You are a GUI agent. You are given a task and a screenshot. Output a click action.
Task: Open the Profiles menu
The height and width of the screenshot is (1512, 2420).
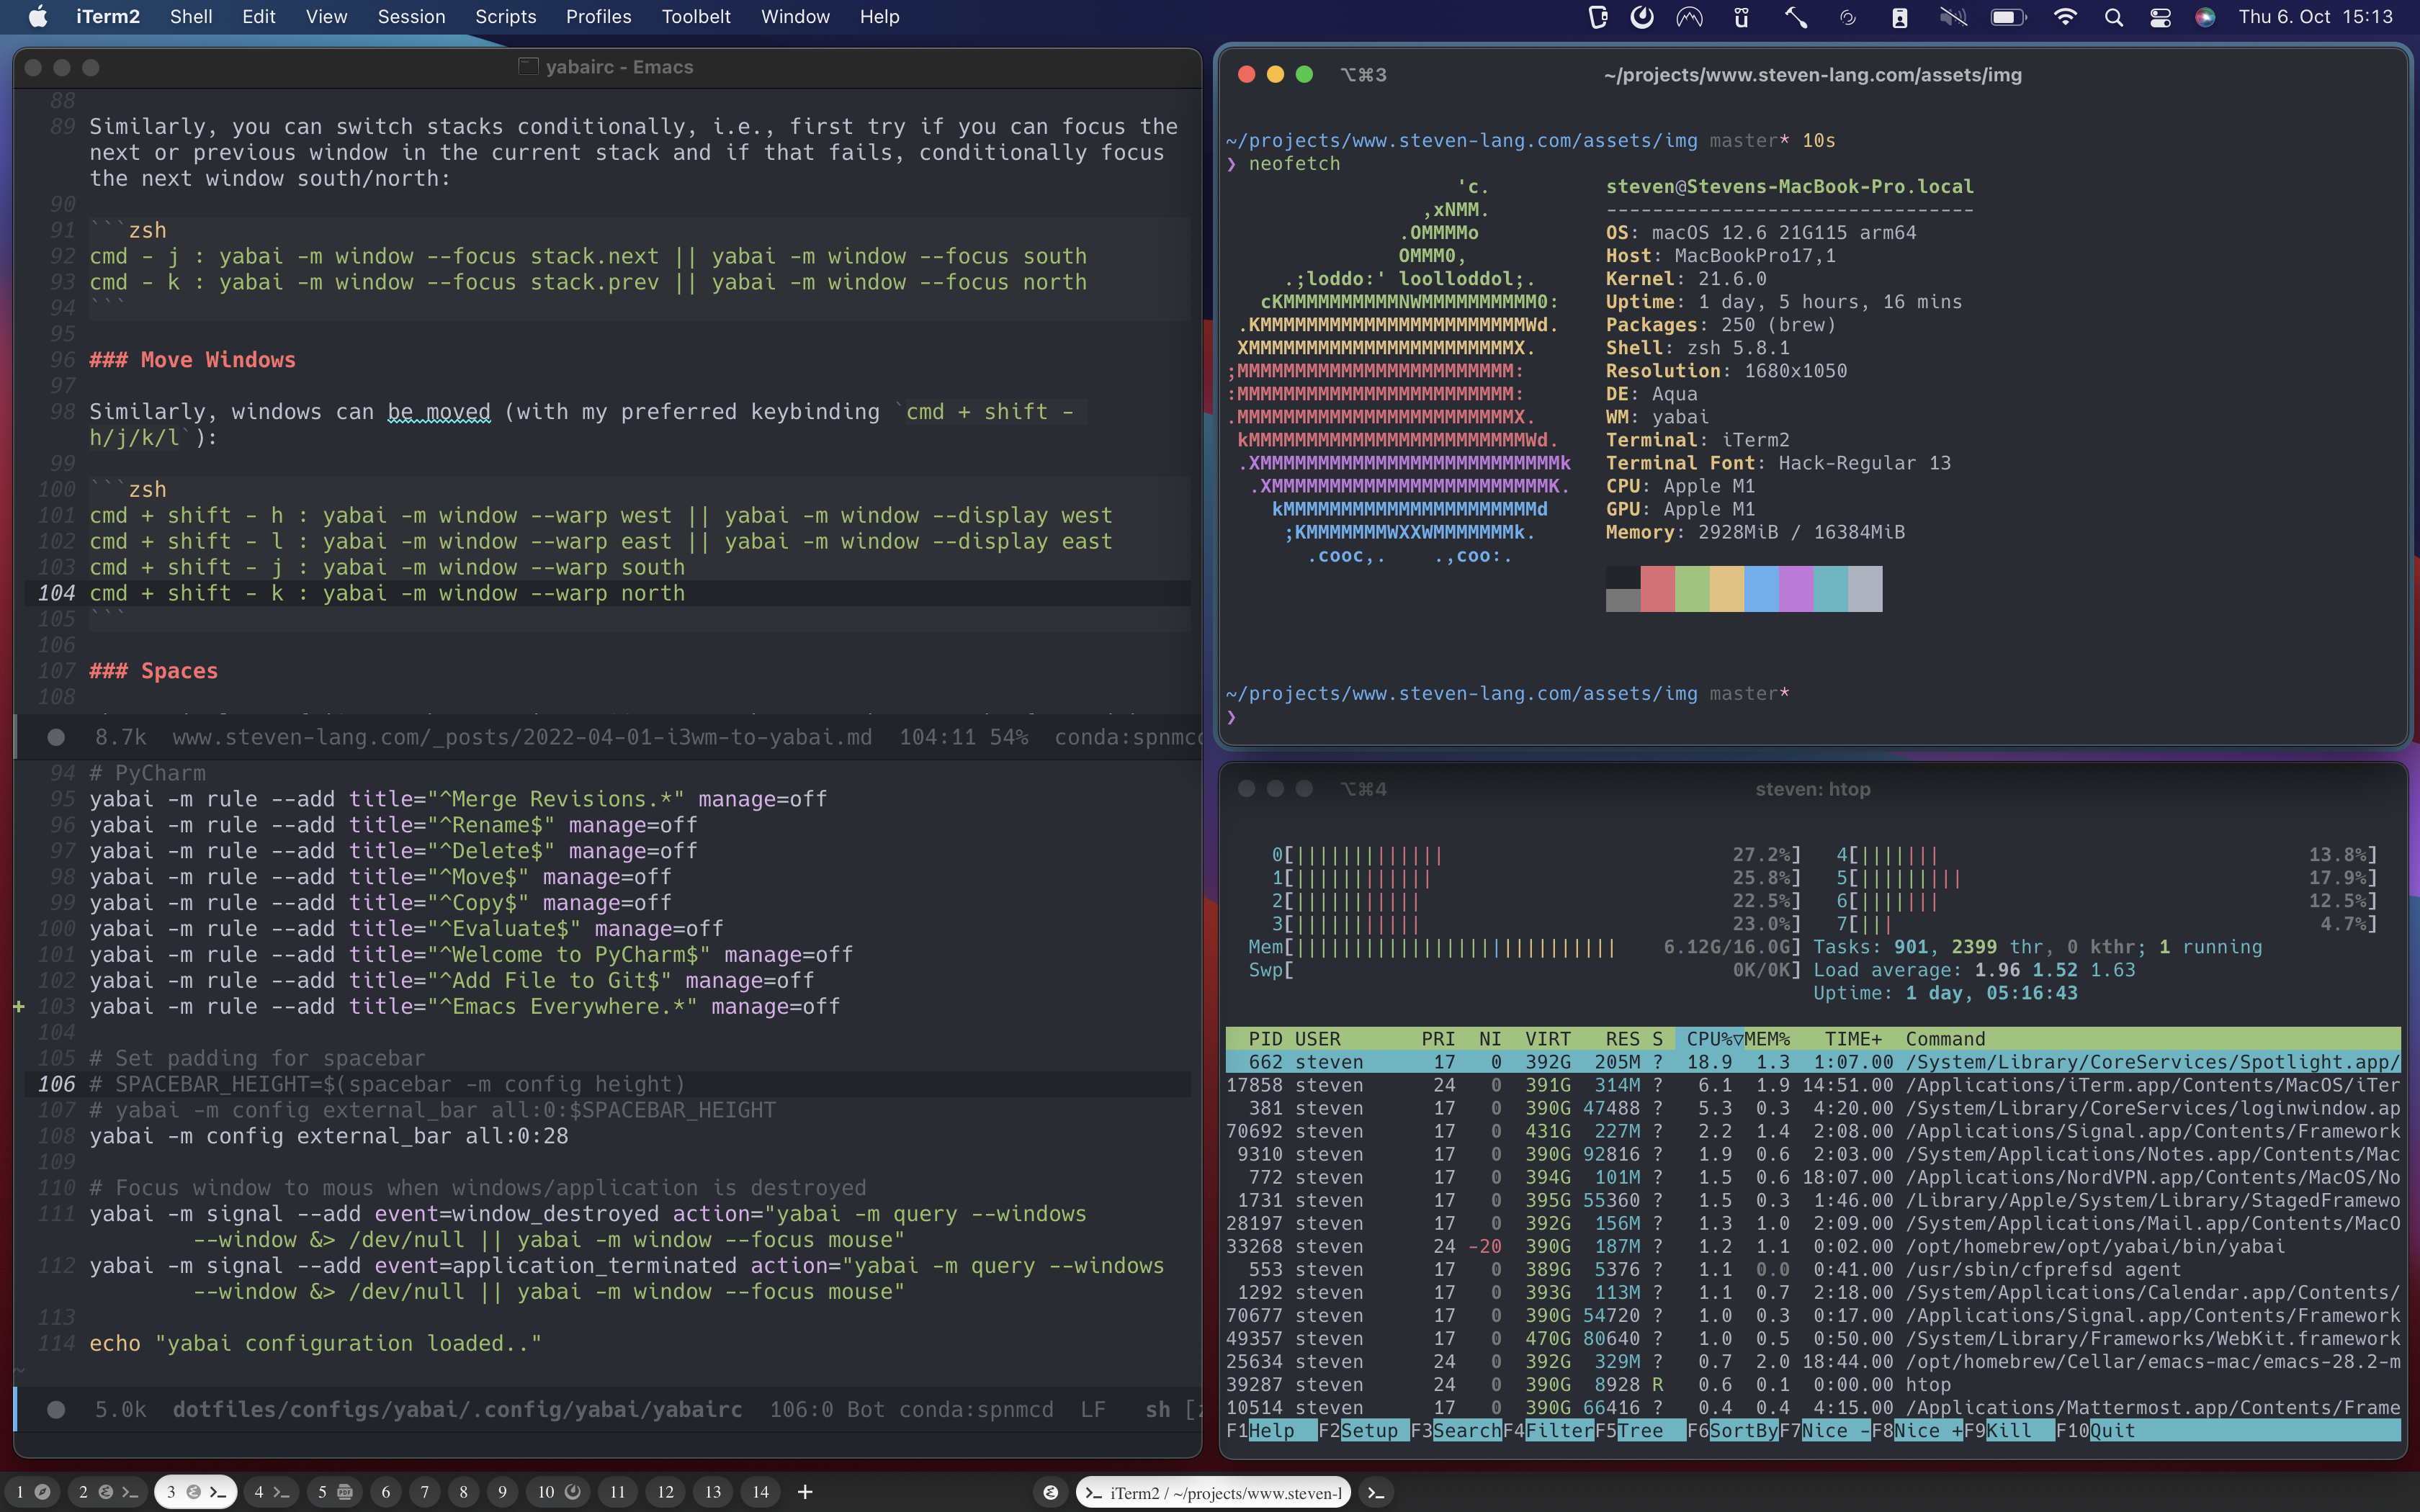(598, 17)
